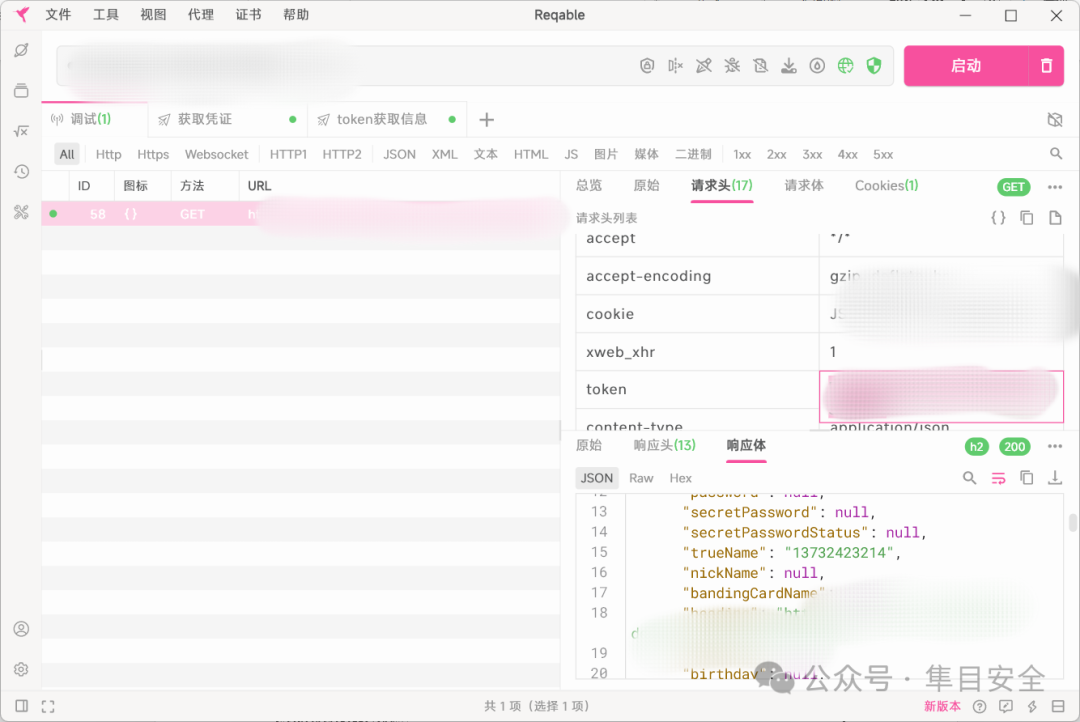Expand the request more-options menu beside GET
This screenshot has height=722, width=1080.
(x=1055, y=187)
